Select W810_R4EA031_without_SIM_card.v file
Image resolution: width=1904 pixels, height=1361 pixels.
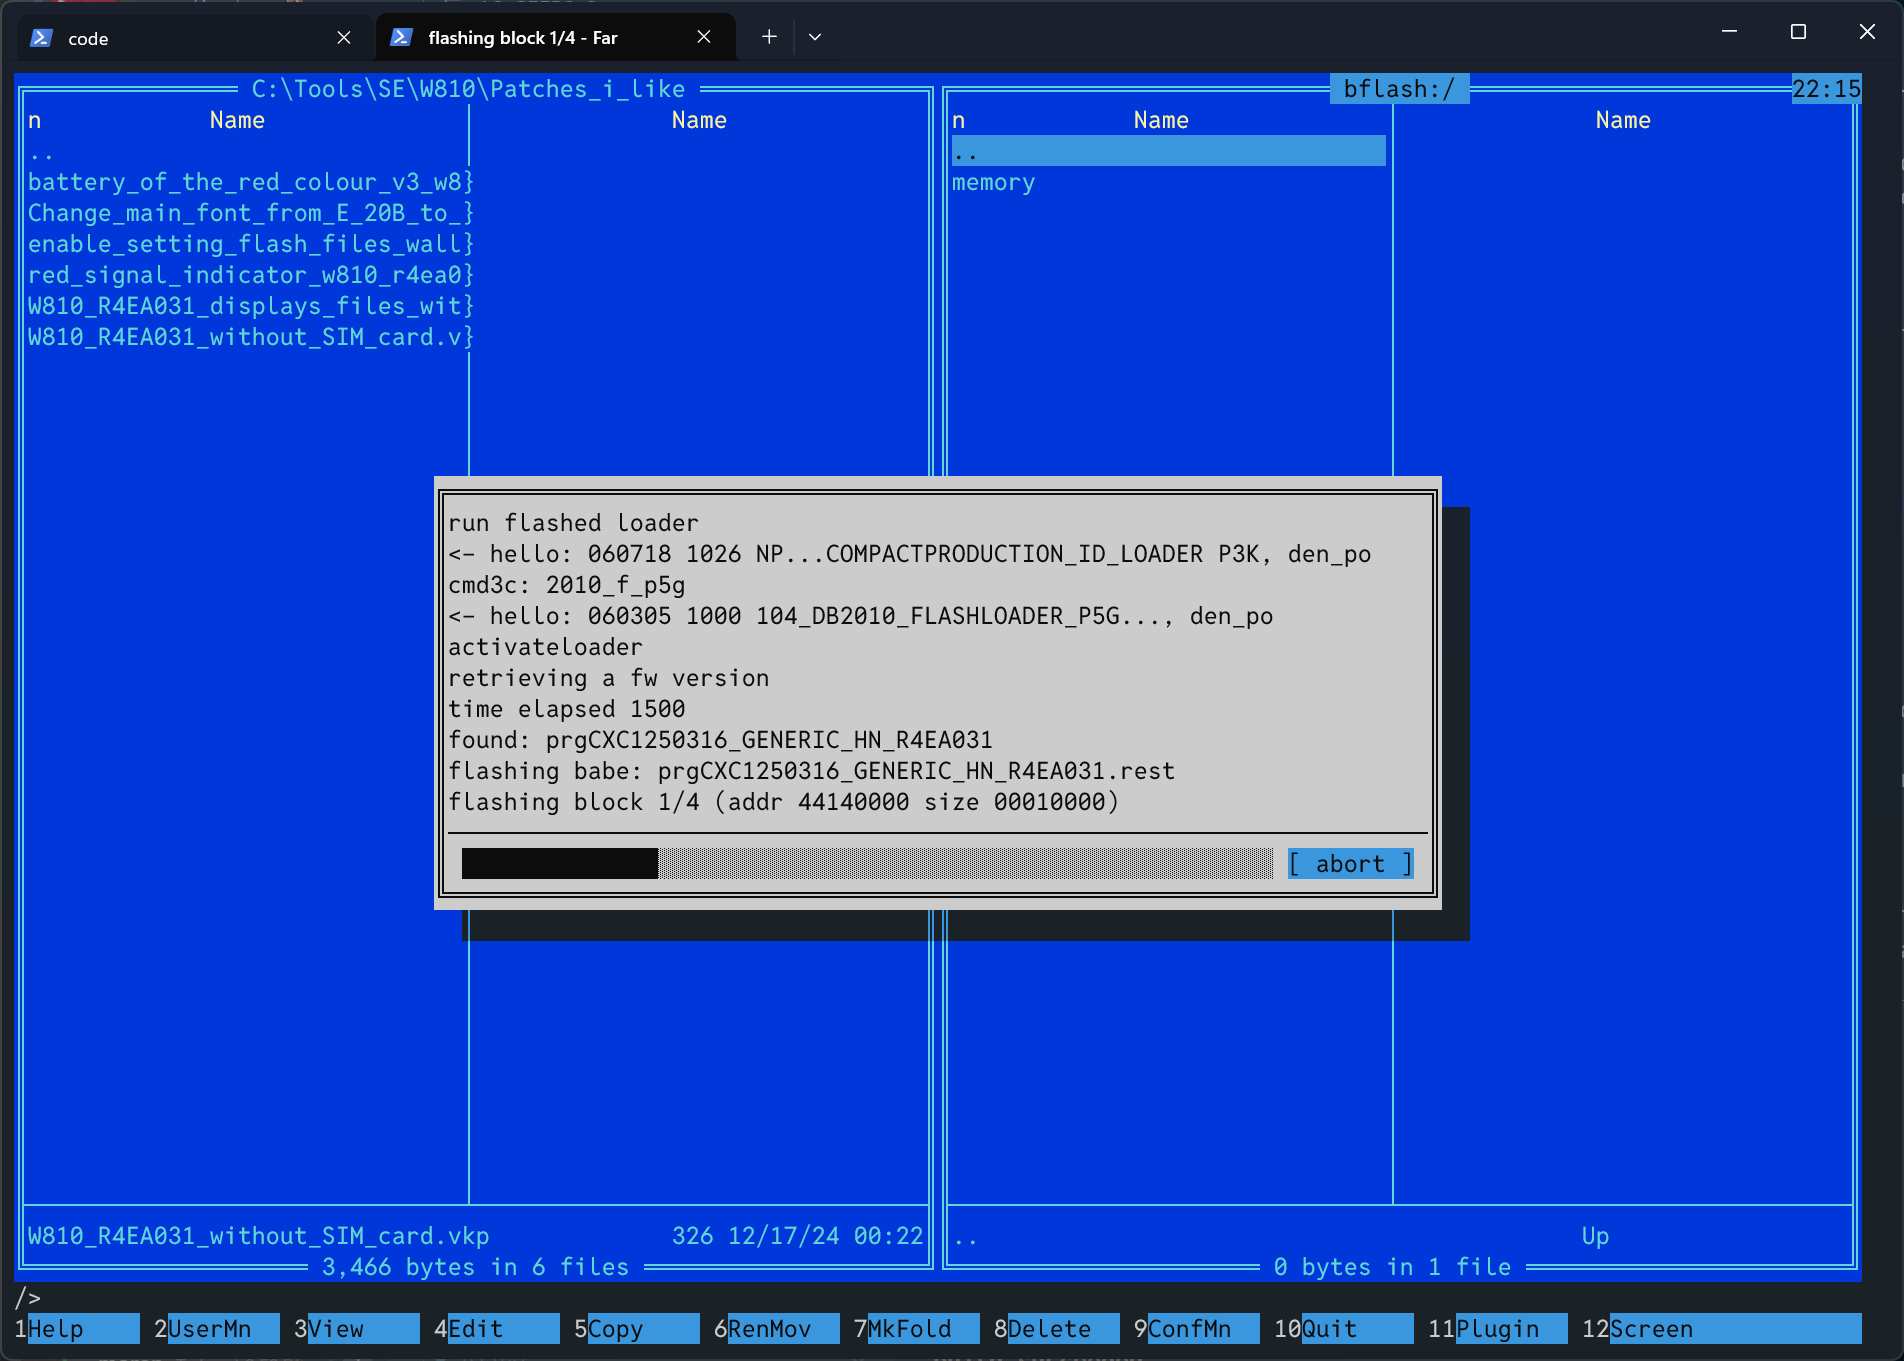pyautogui.click(x=250, y=337)
